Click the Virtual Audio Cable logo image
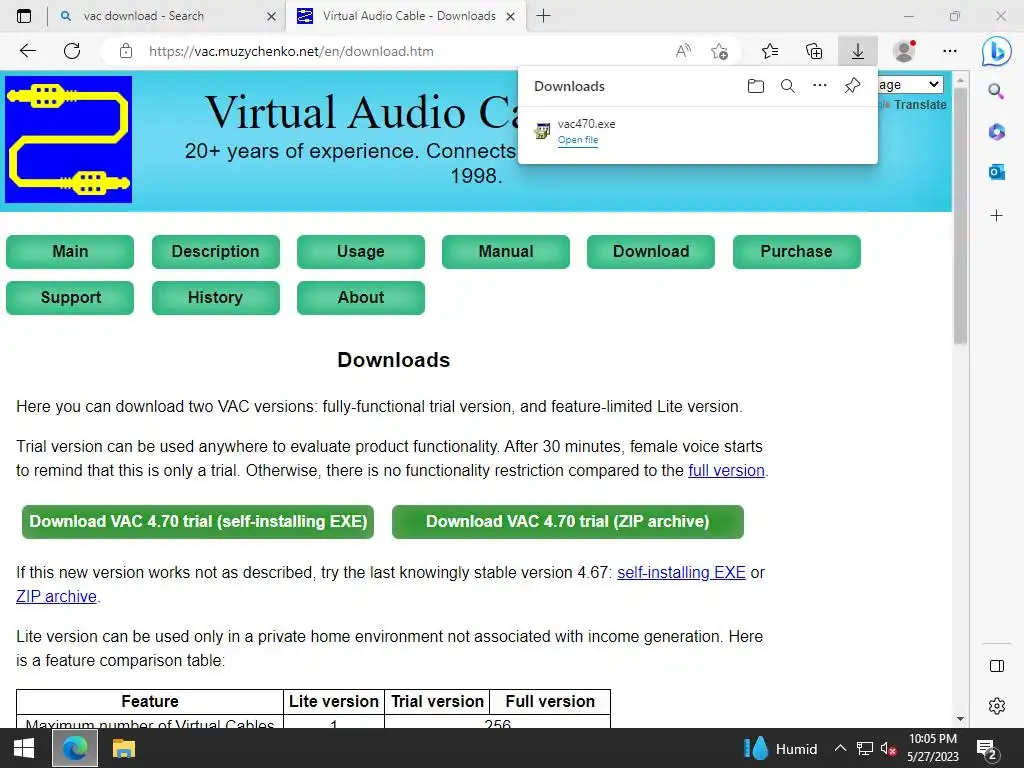Viewport: 1024px width, 768px height. click(69, 140)
